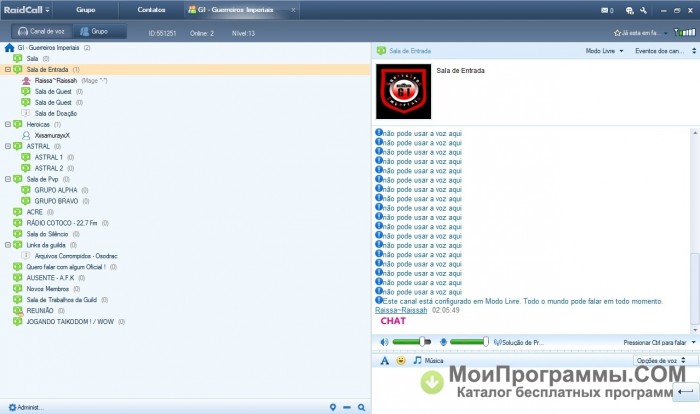This screenshot has height=414, width=700.
Task: Collapse the Sala de Entrada channel
Action: [8, 69]
